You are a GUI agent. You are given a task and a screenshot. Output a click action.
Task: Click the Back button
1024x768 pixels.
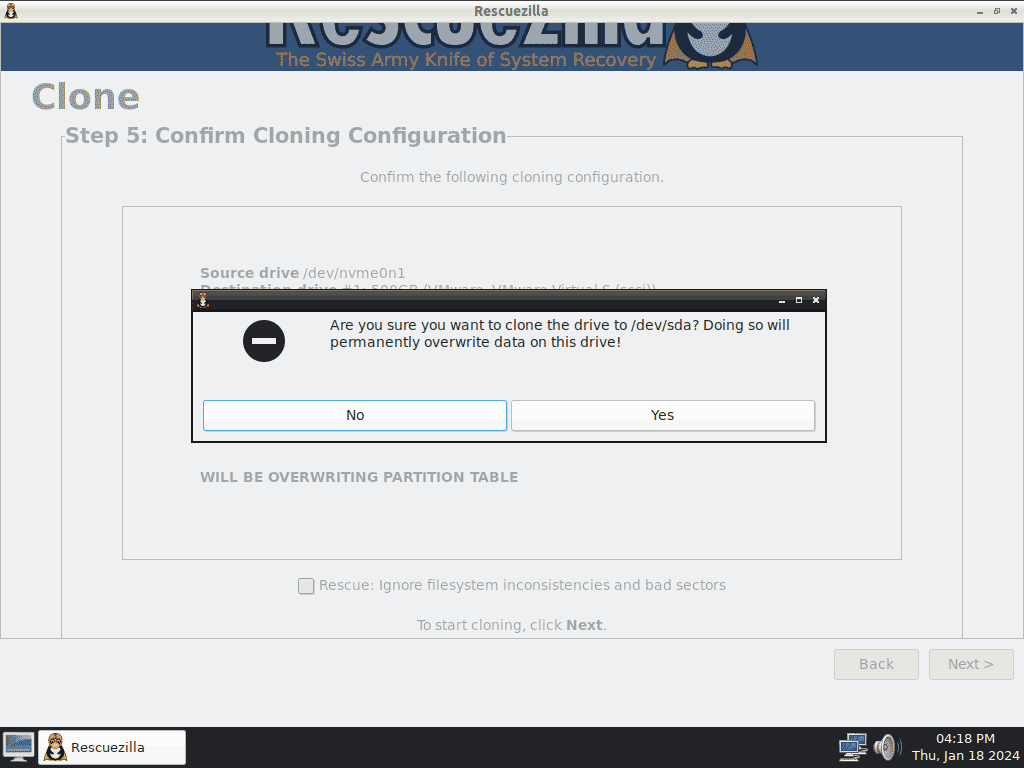876,664
